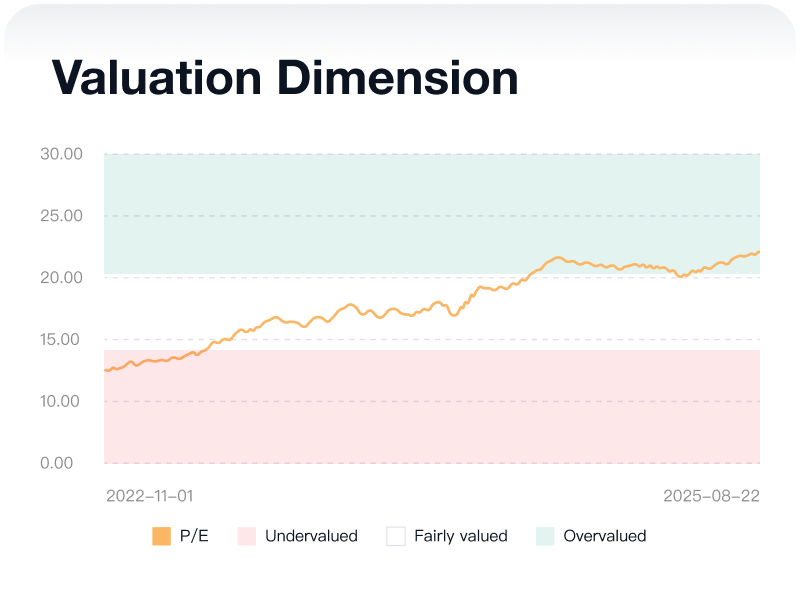Image resolution: width=800 pixels, height=600 pixels.
Task: Click the 2022-11-01 start date label
Action: [150, 495]
